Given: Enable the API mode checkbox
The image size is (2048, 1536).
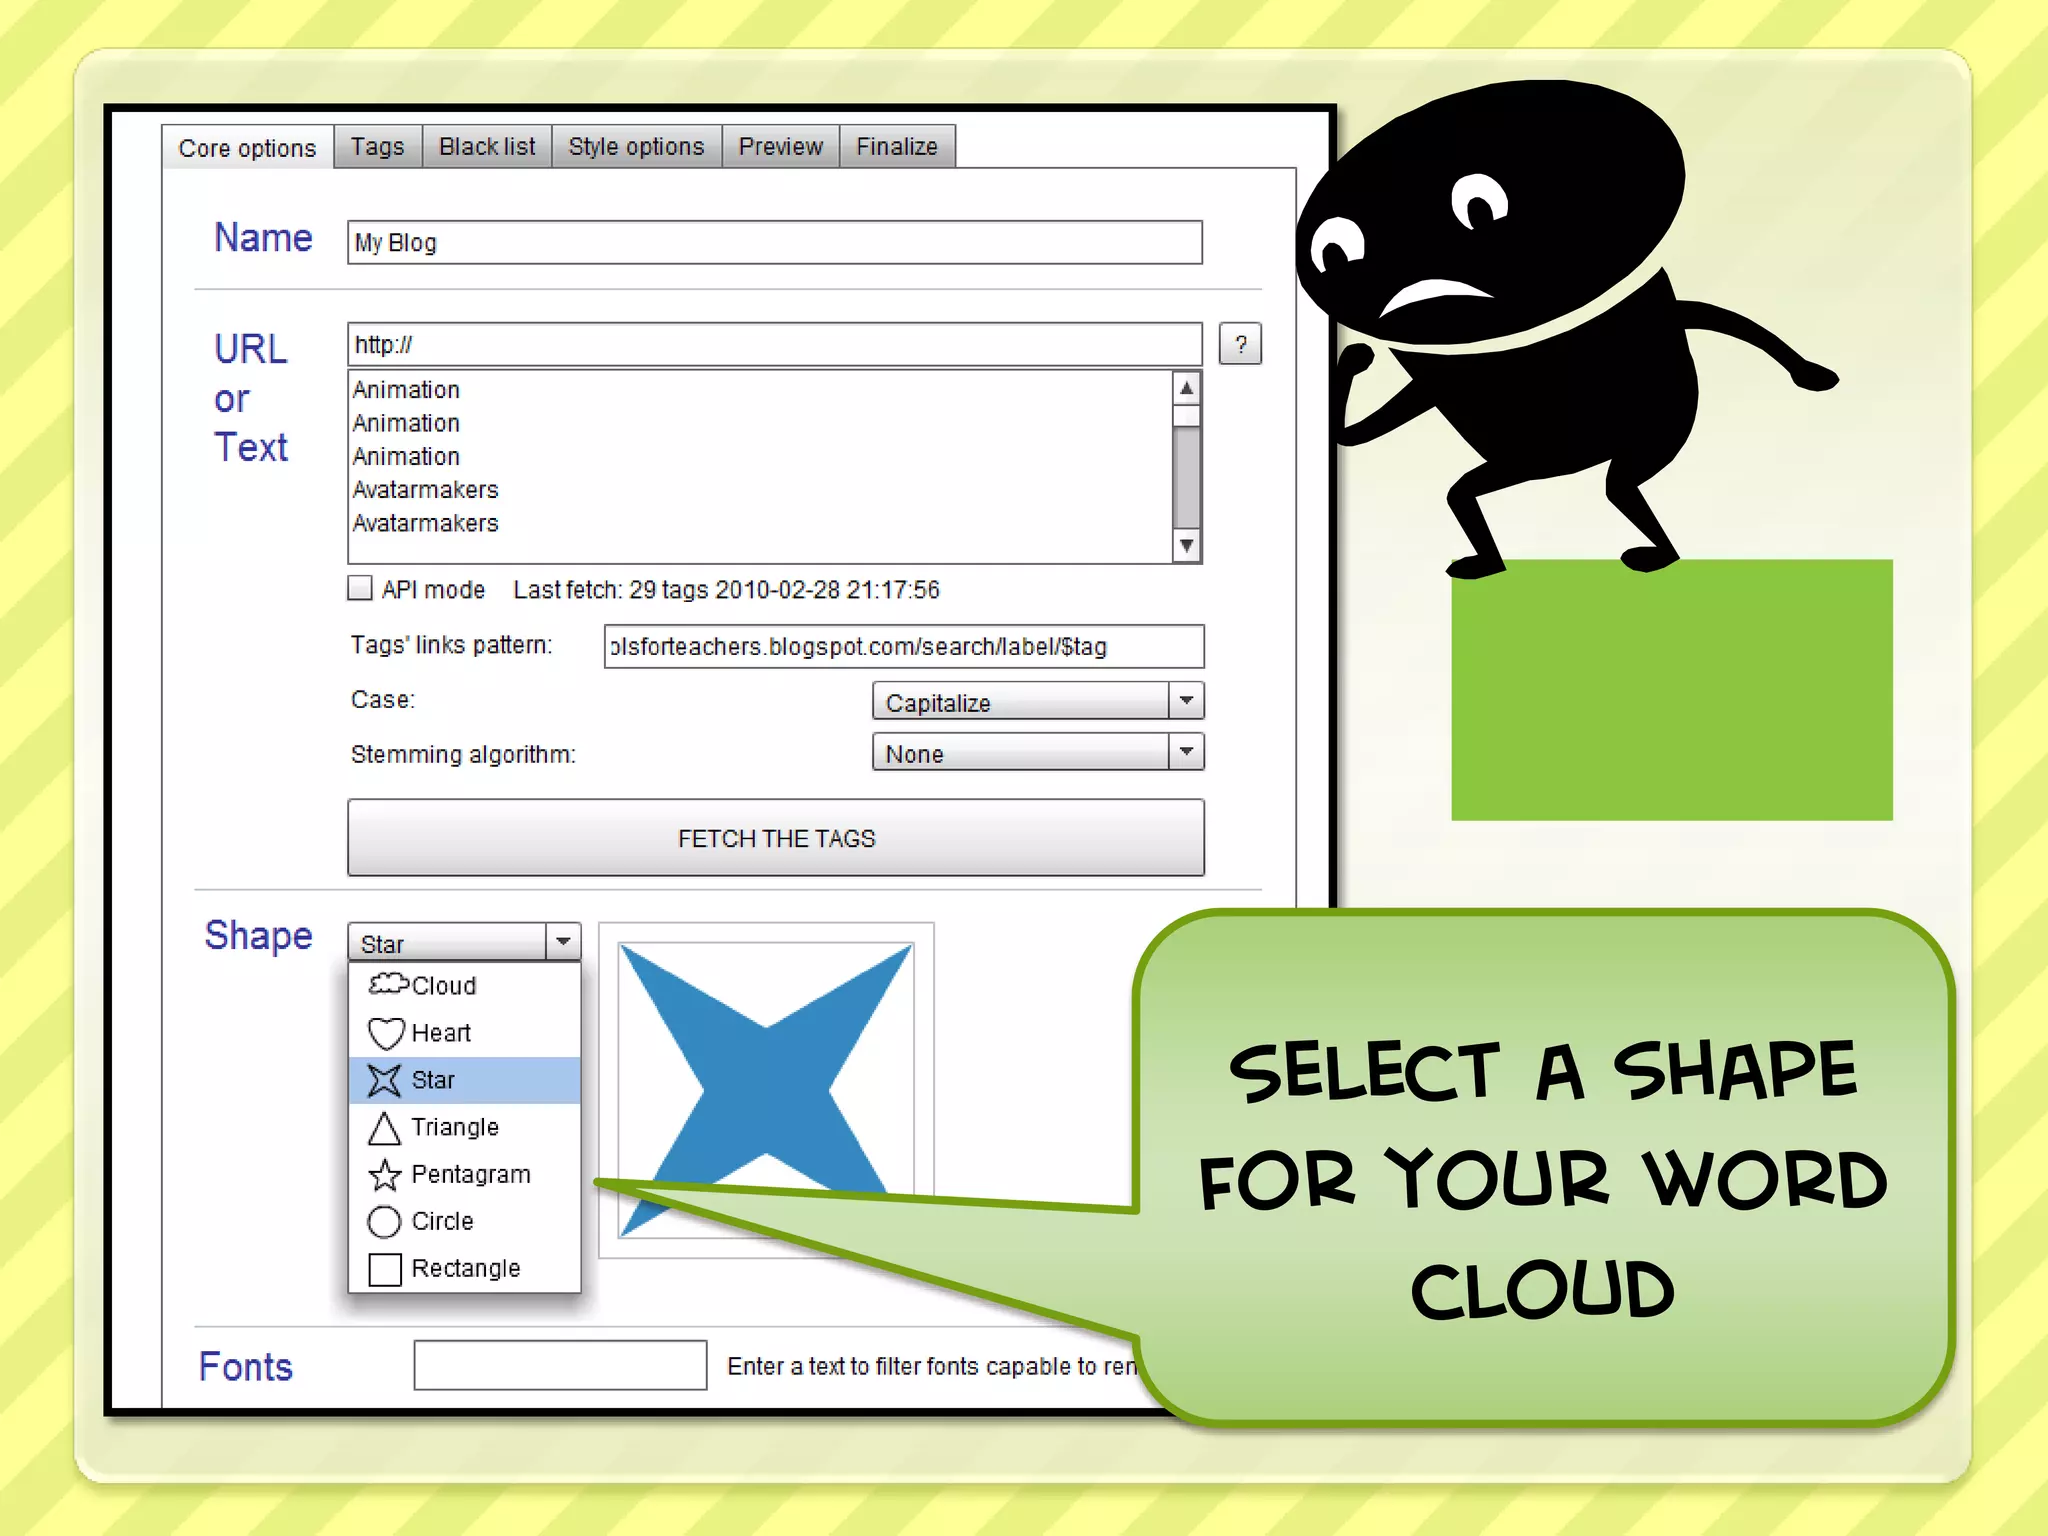Looking at the screenshot, I should point(360,588).
